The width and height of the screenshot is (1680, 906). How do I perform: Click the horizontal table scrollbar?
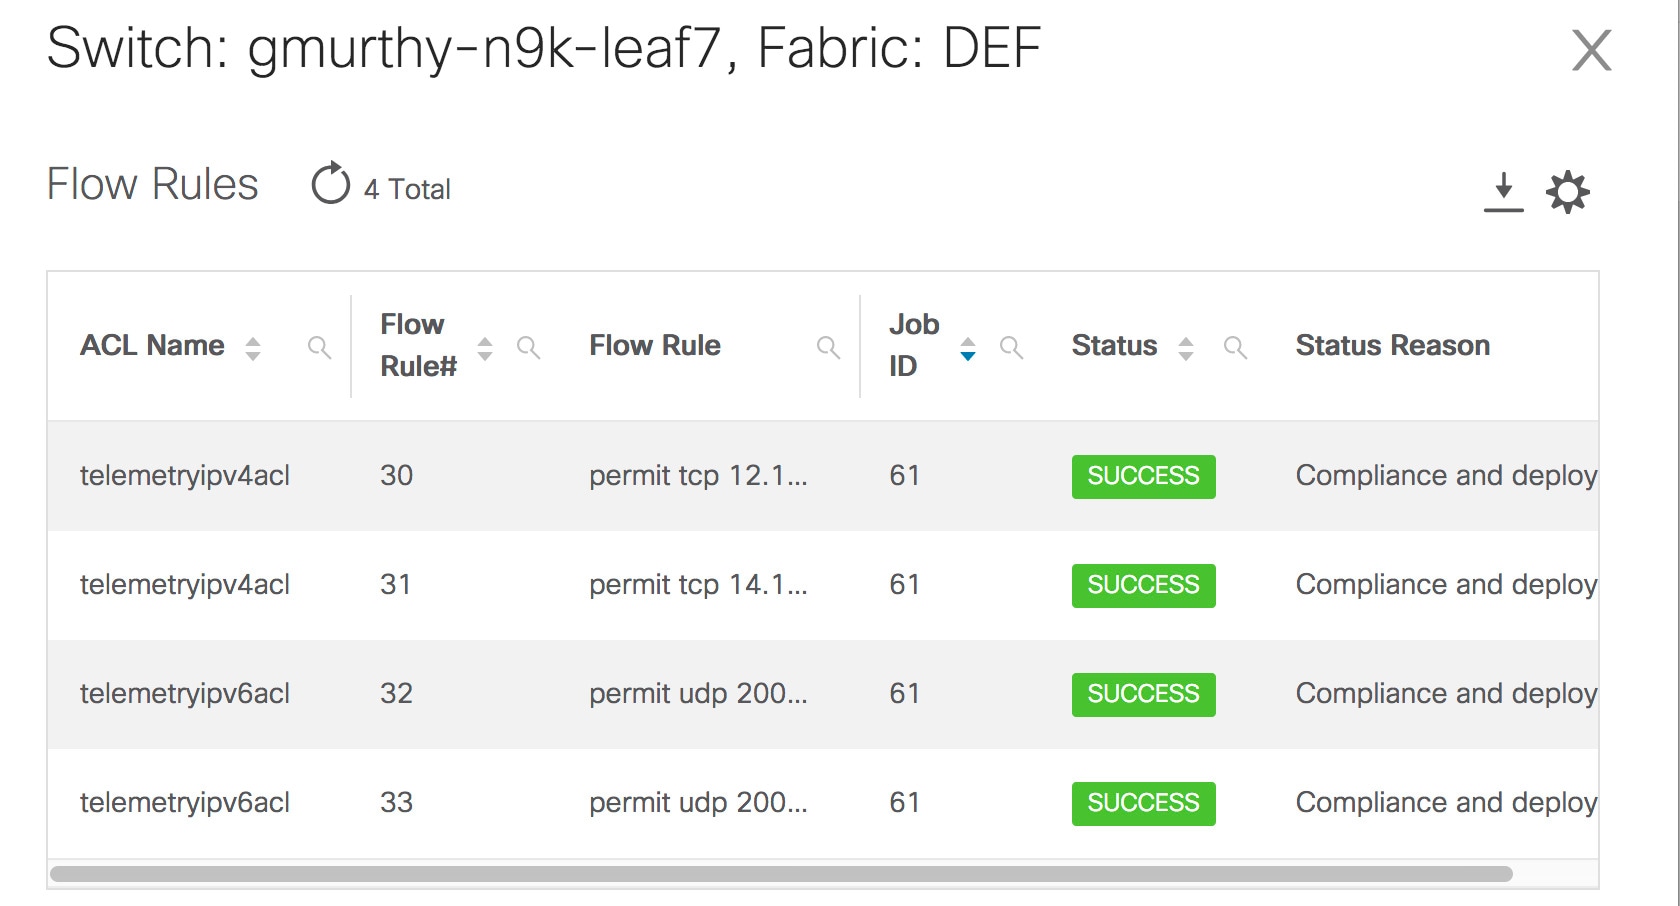coord(780,874)
